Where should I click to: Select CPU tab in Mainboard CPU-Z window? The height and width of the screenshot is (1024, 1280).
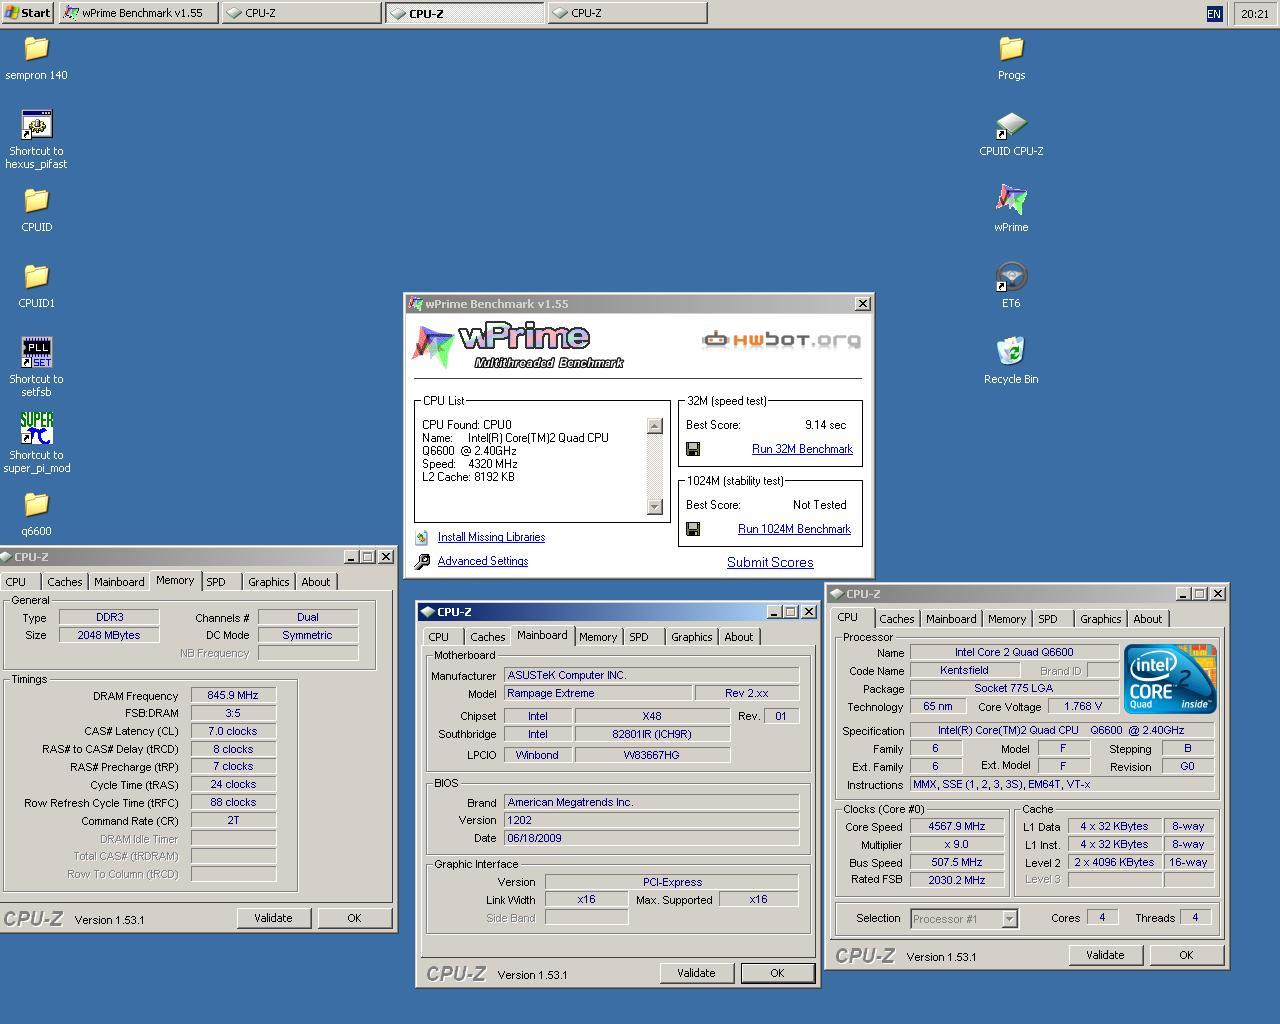coord(438,637)
